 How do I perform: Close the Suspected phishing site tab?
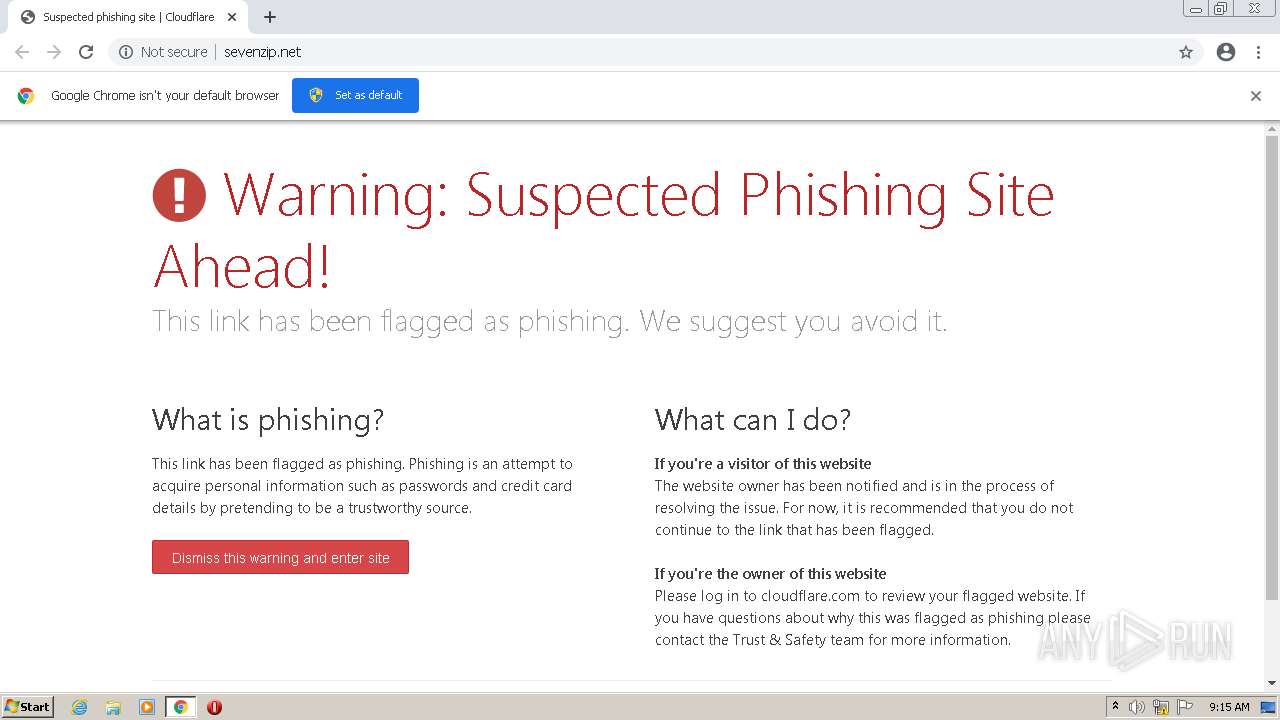[232, 17]
